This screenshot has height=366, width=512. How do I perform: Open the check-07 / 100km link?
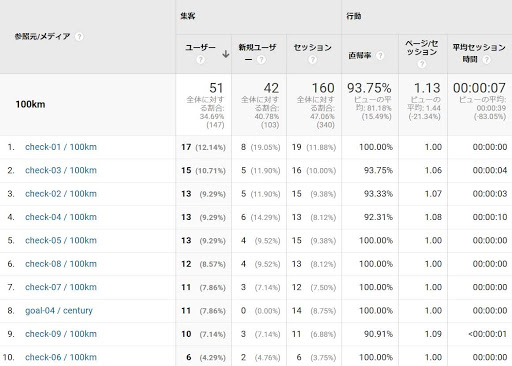pos(61,287)
